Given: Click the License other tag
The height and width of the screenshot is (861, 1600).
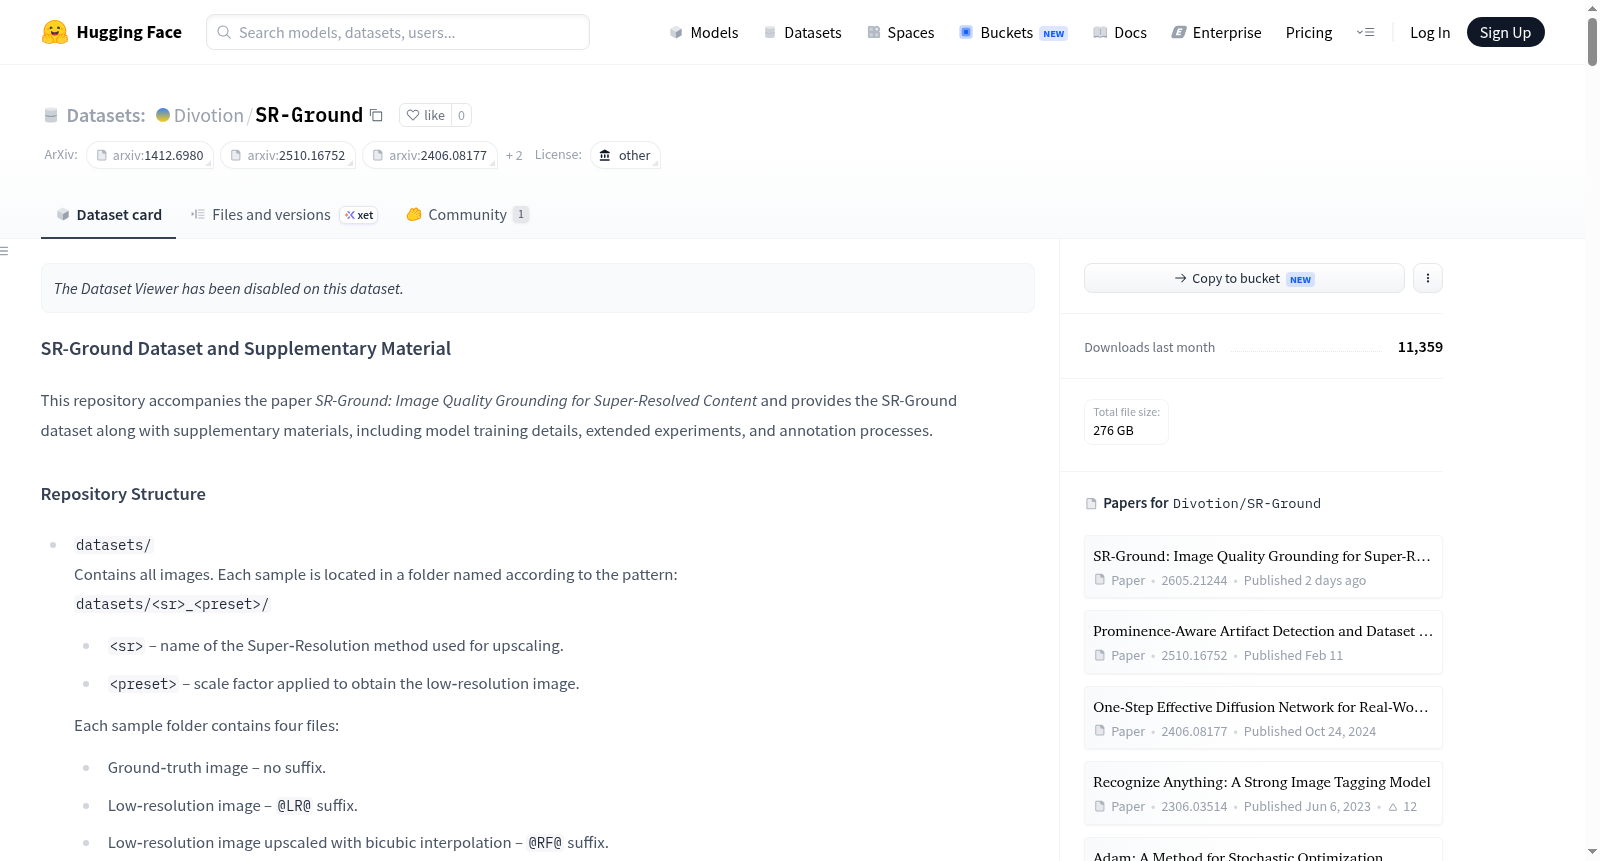Looking at the screenshot, I should (x=625, y=155).
